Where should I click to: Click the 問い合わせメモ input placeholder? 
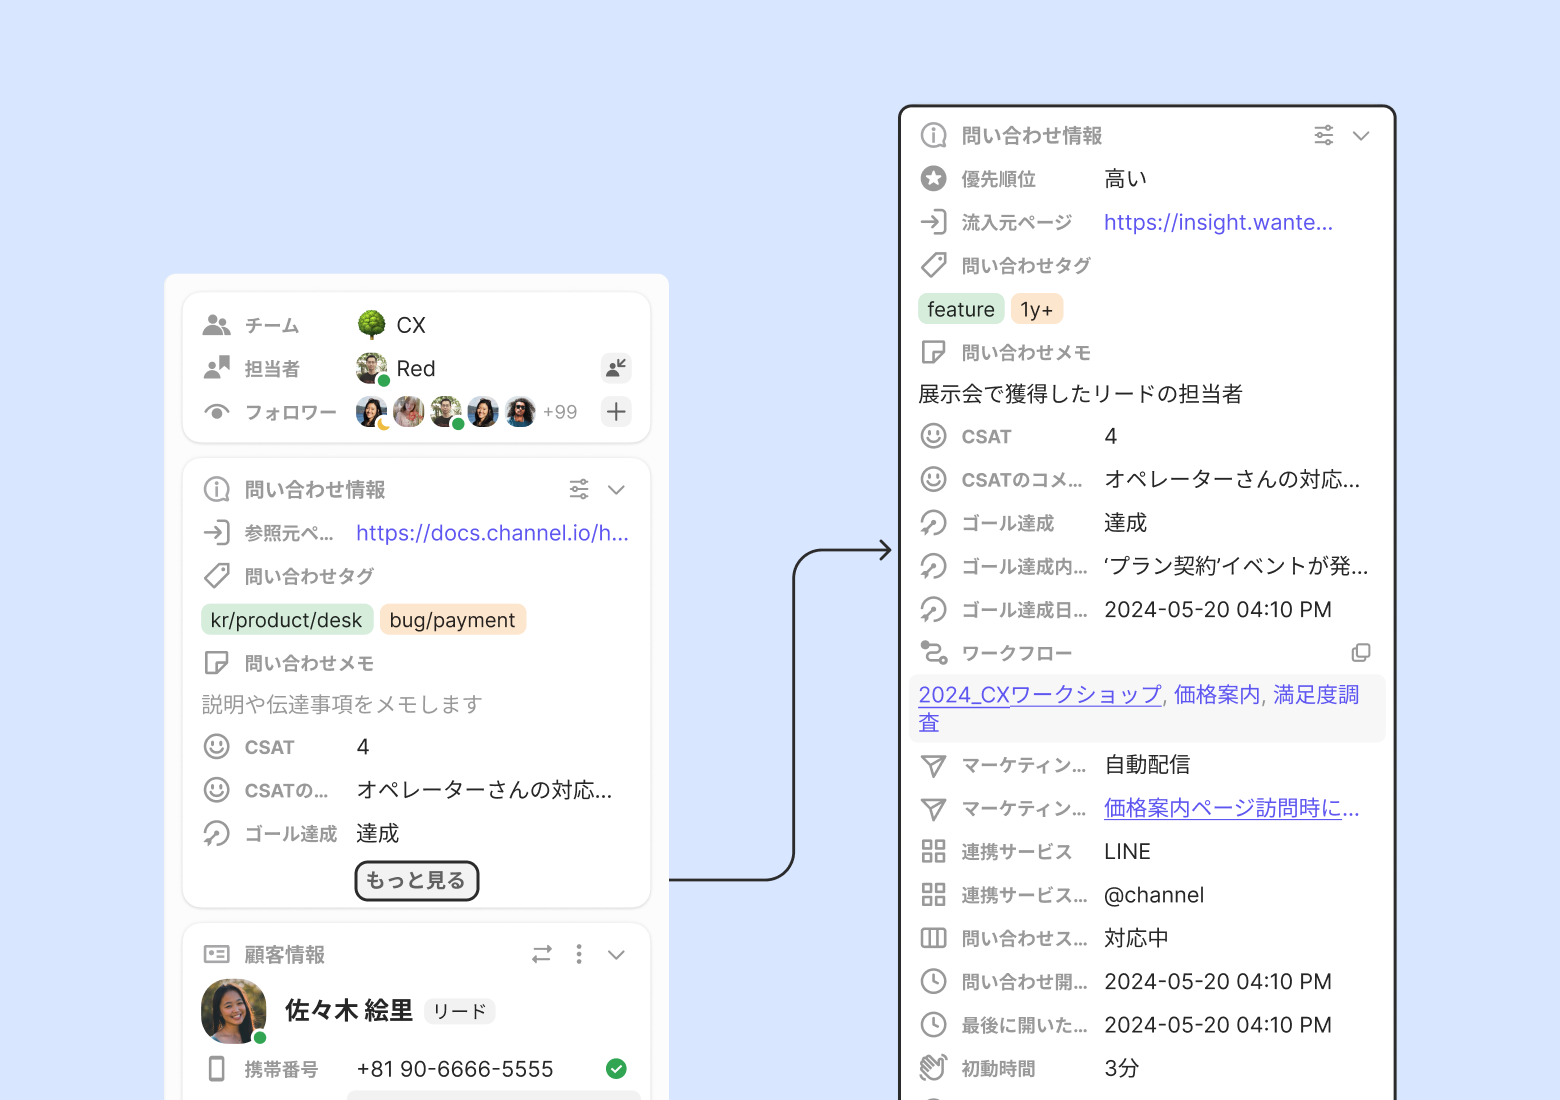342,704
